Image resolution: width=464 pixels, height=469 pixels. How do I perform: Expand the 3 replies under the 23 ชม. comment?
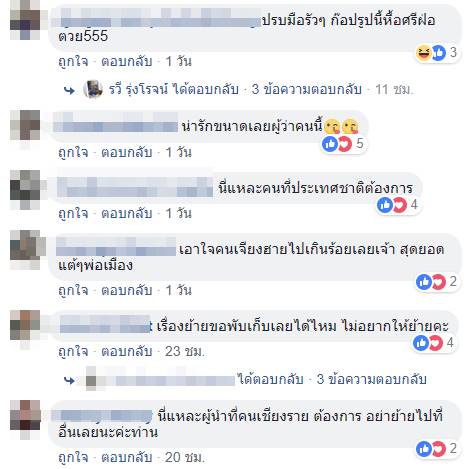(x=371, y=379)
